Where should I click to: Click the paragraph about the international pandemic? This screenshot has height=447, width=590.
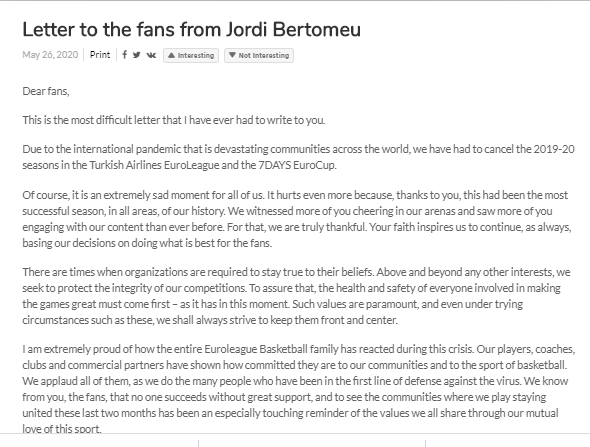(x=298, y=157)
